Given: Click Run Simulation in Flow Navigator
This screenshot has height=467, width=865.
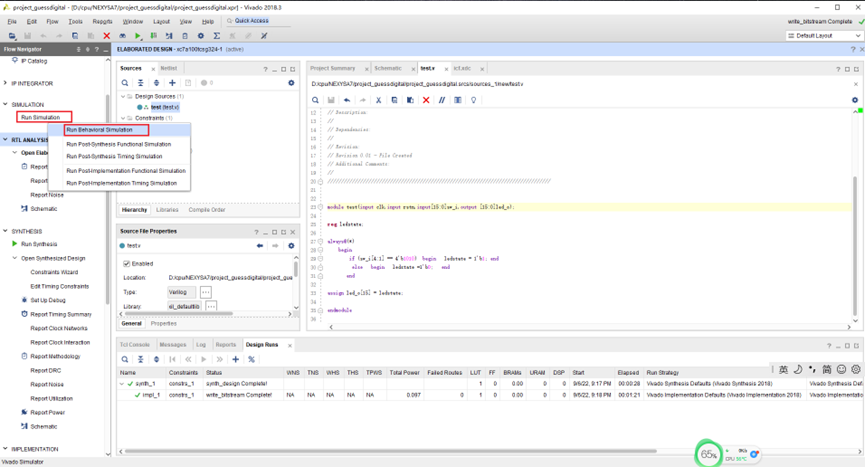Looking at the screenshot, I should tap(41, 118).
